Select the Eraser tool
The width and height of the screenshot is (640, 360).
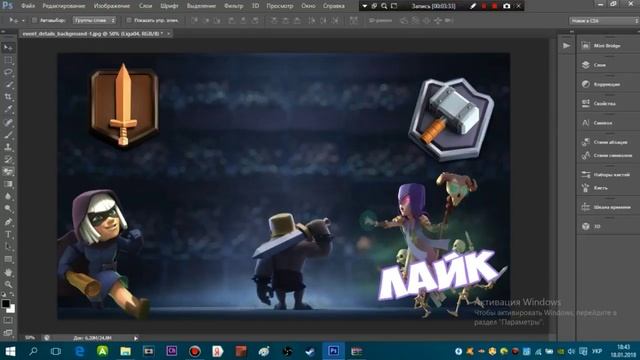(8, 172)
